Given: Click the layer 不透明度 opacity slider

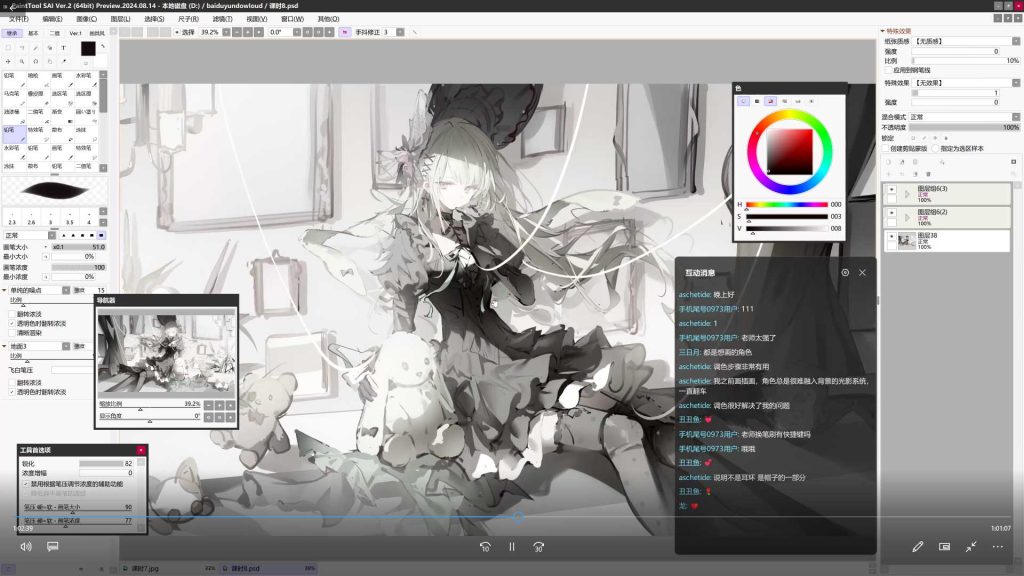Looking at the screenshot, I should pyautogui.click(x=964, y=127).
